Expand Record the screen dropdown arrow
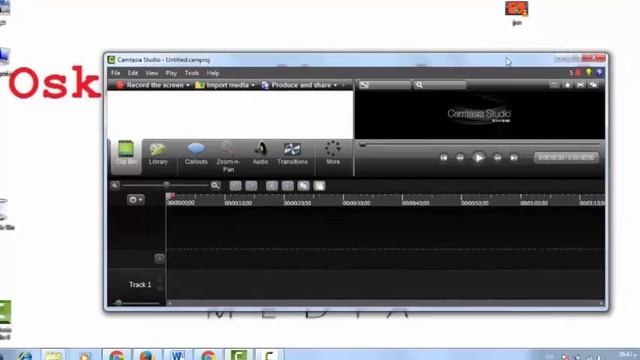 coord(188,85)
